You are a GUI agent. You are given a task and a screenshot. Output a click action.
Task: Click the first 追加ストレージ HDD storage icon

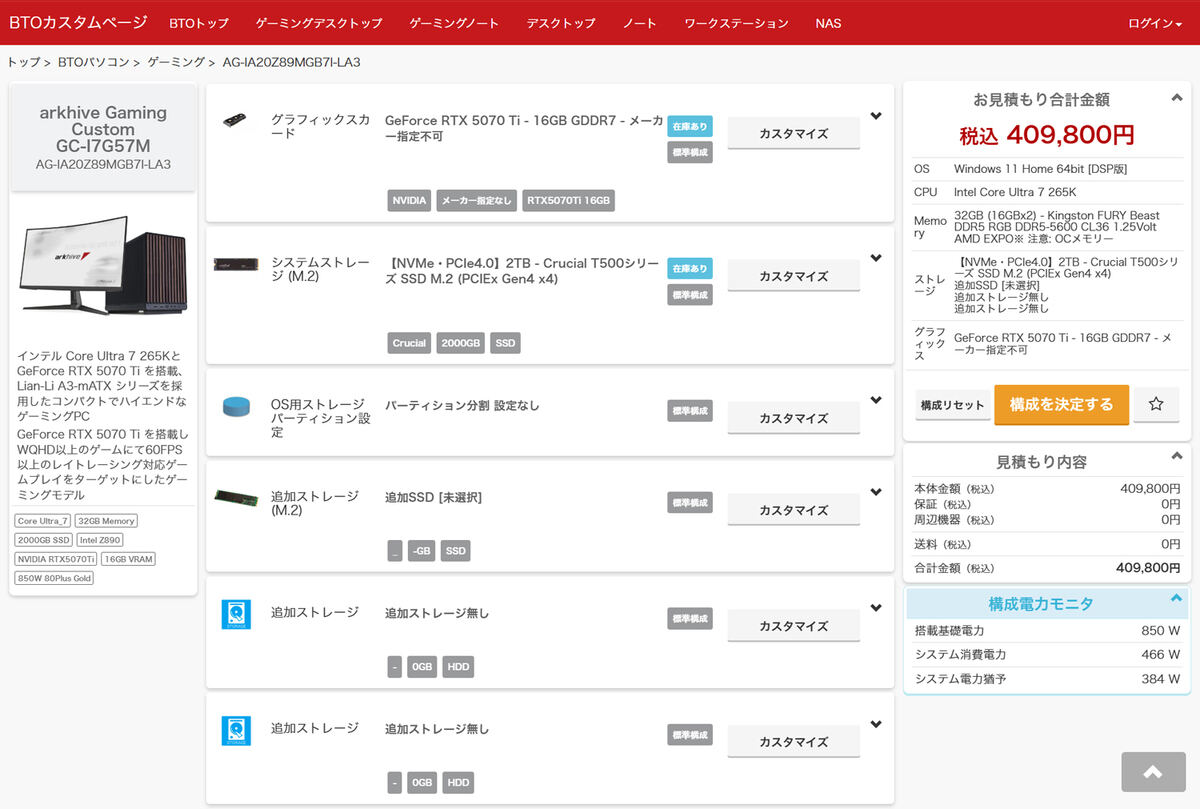pos(236,614)
